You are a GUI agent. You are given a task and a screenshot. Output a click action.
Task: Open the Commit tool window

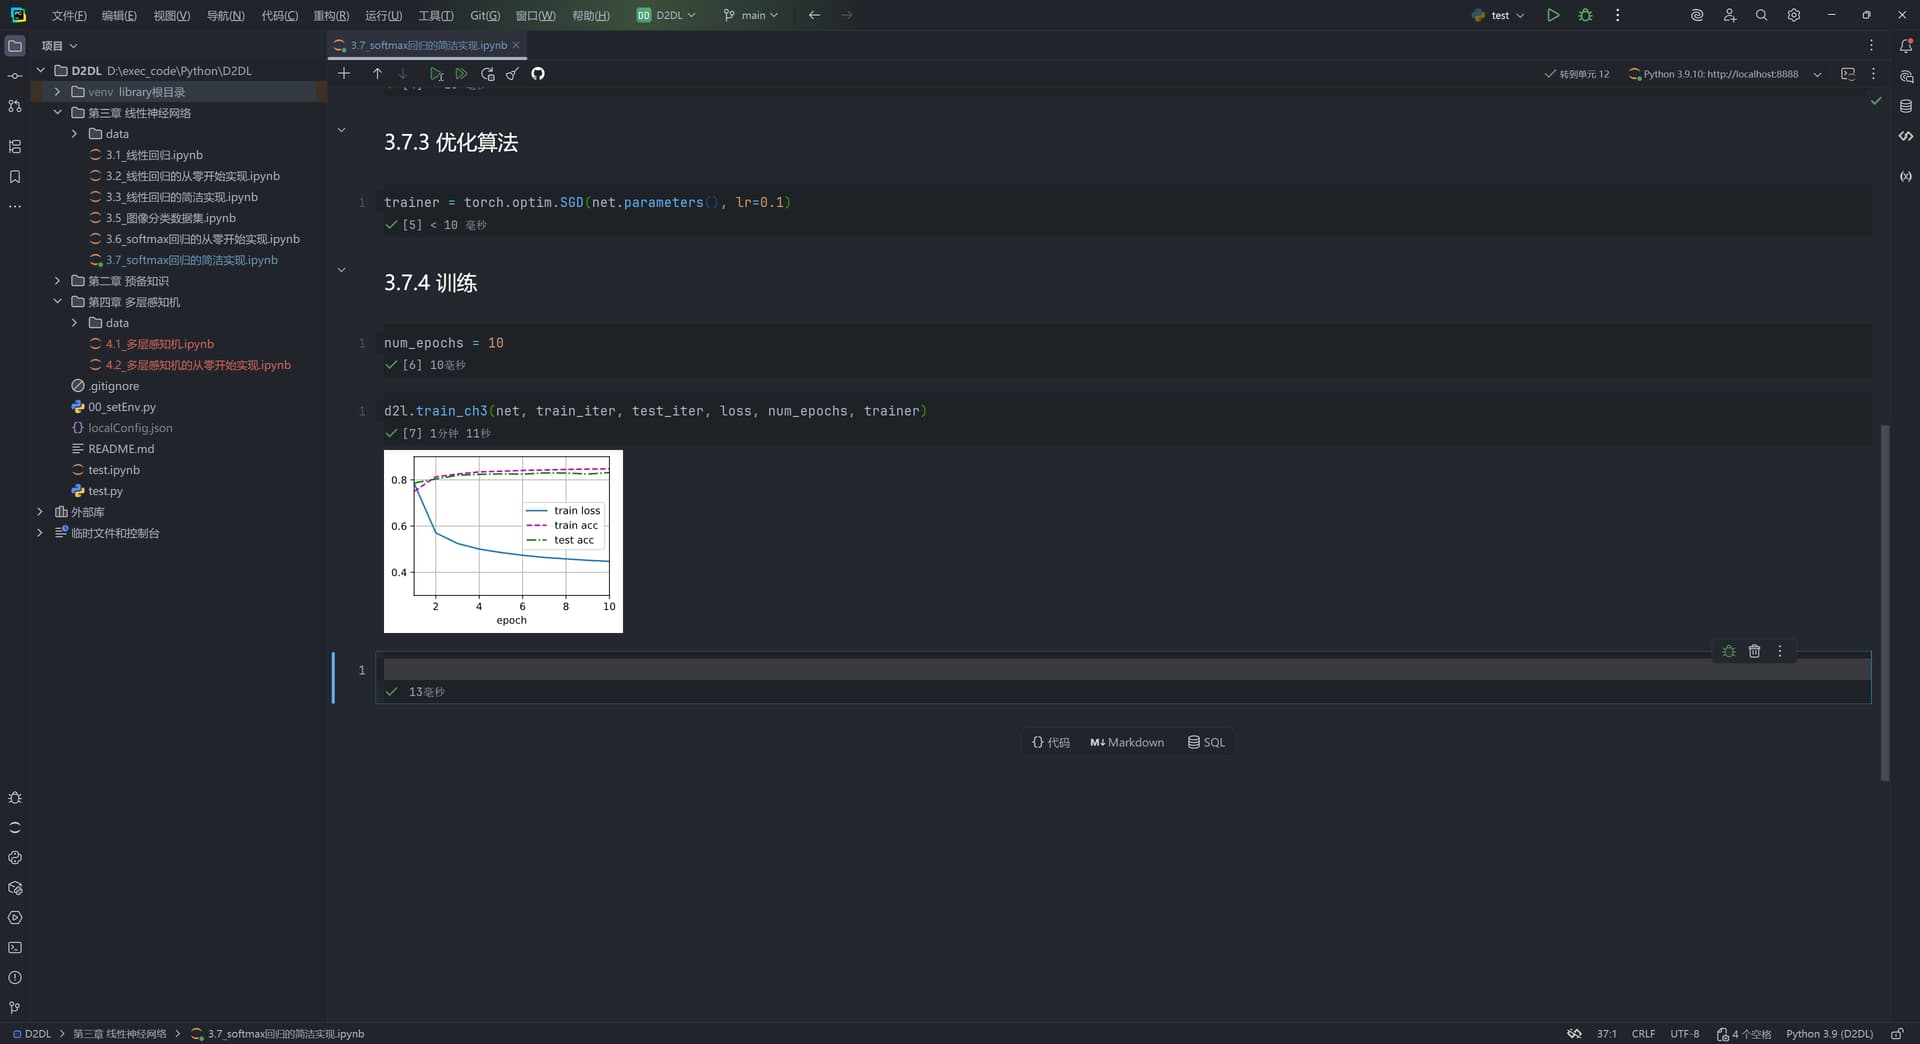pos(15,76)
